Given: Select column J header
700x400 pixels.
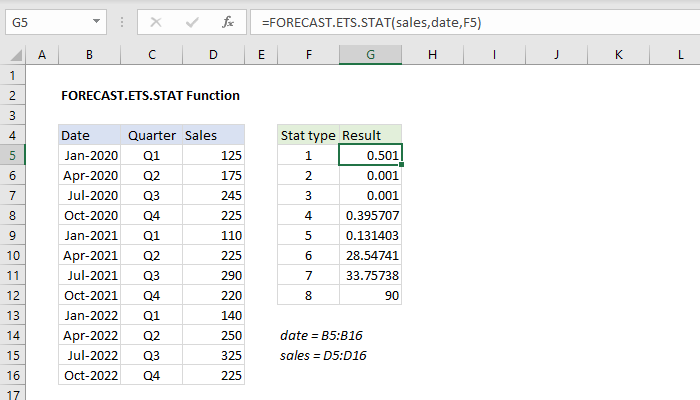Looking at the screenshot, I should [x=556, y=55].
